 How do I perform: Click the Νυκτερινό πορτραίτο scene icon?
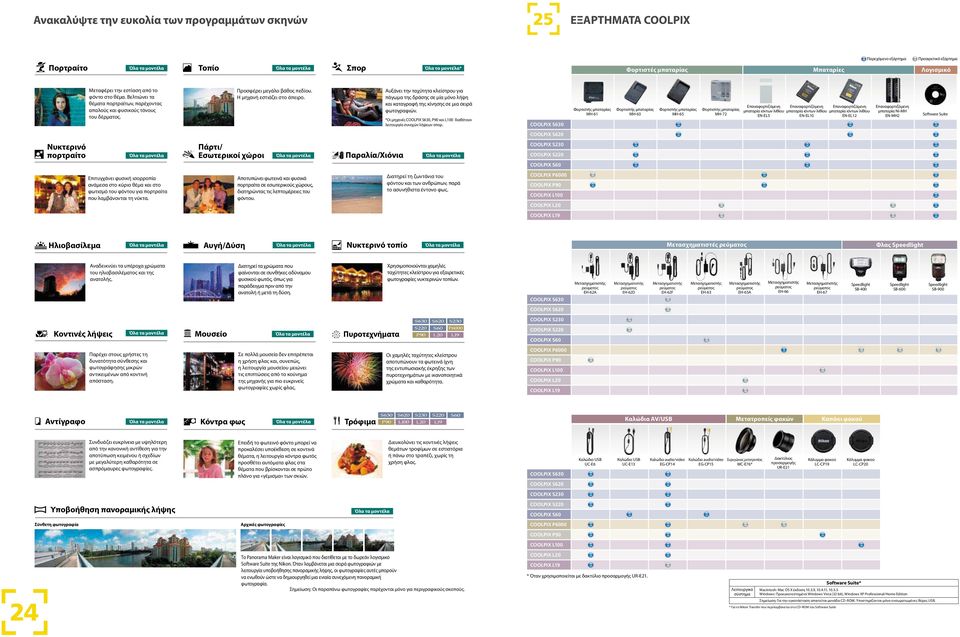(39, 154)
